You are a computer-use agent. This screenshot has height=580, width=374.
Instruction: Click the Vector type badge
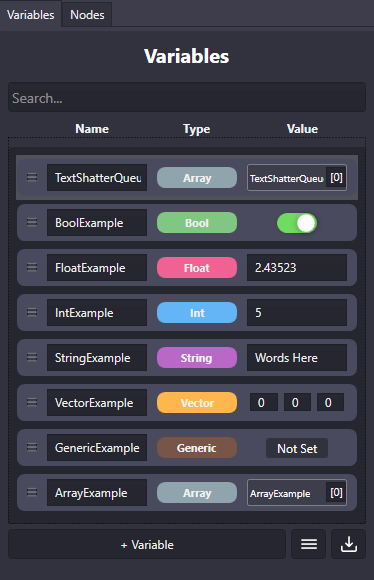(197, 403)
